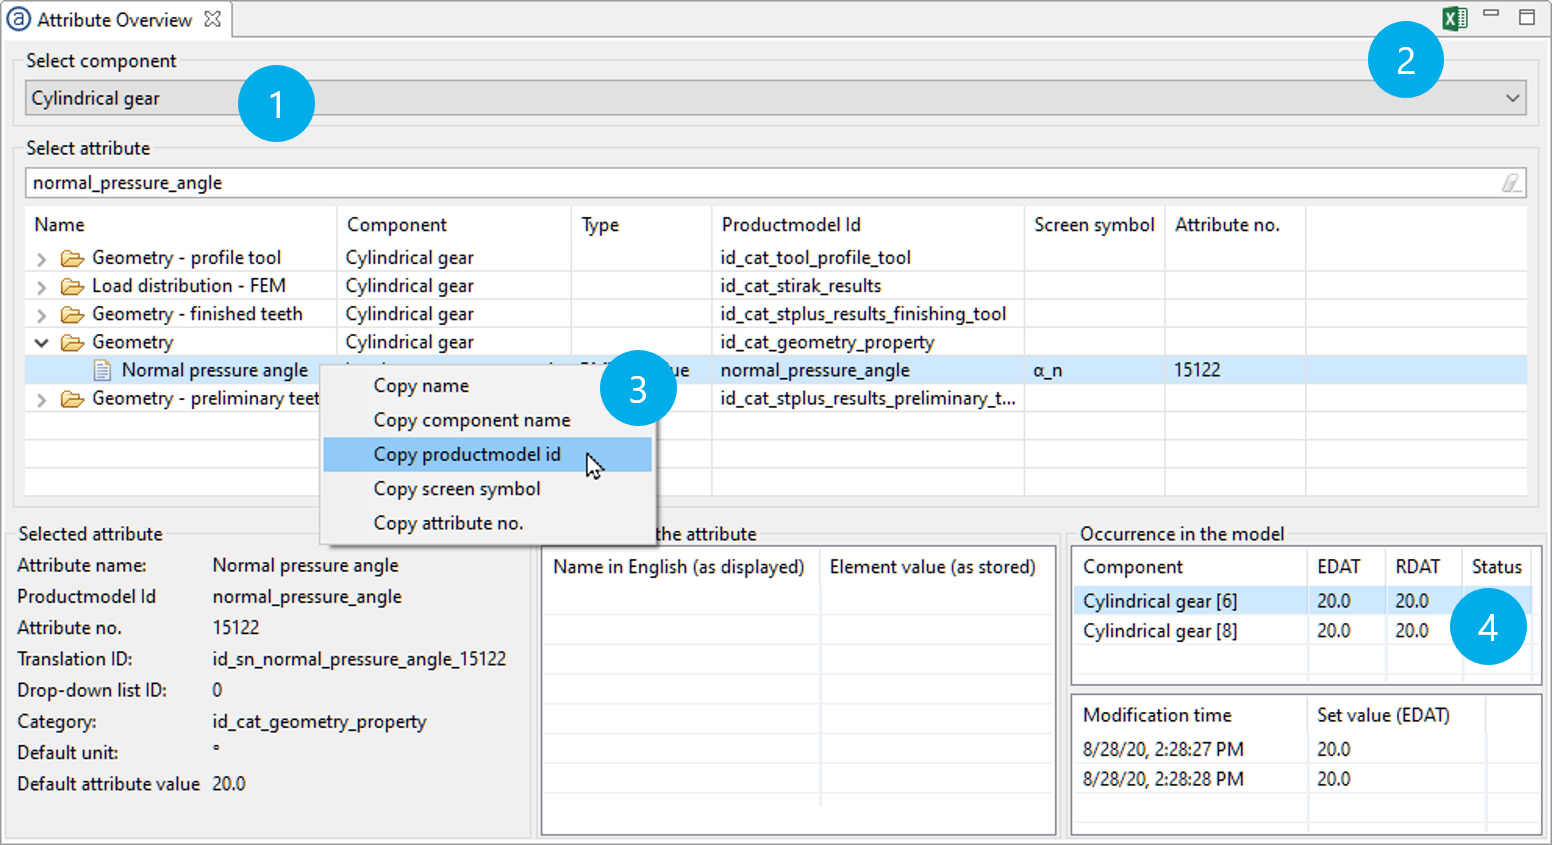Screen dimensions: 1552x845
Task: Click the eraser icon in attribute search field
Action: (x=1510, y=183)
